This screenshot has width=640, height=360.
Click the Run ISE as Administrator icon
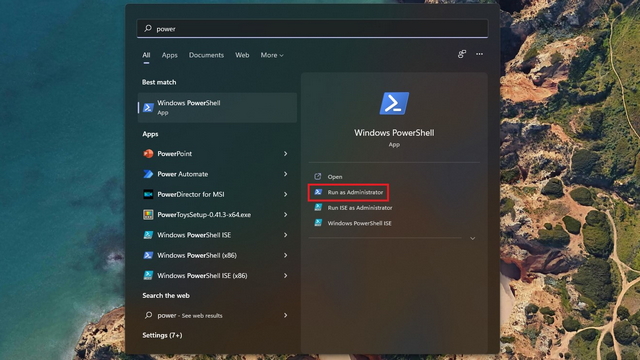click(x=318, y=207)
